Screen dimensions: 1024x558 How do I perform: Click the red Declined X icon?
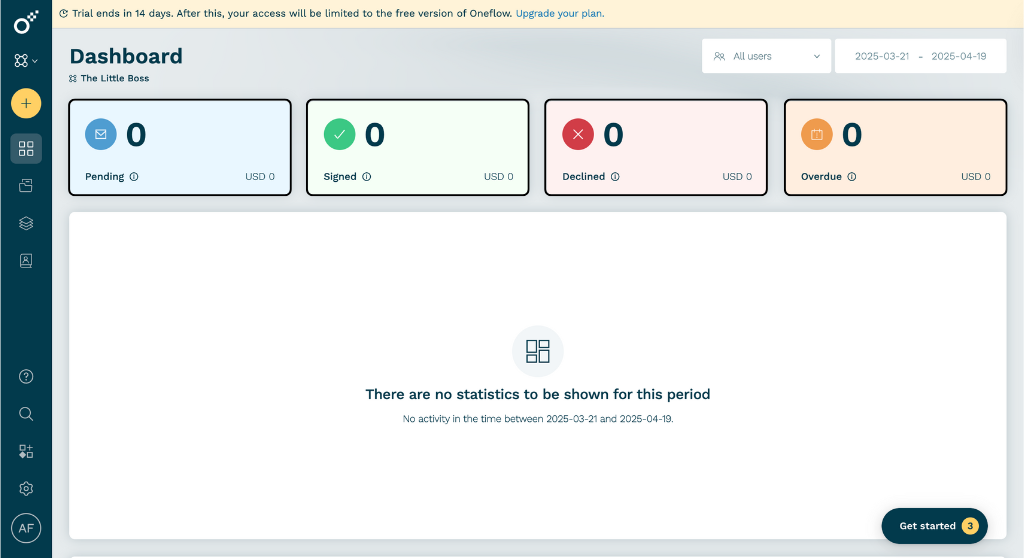click(578, 135)
